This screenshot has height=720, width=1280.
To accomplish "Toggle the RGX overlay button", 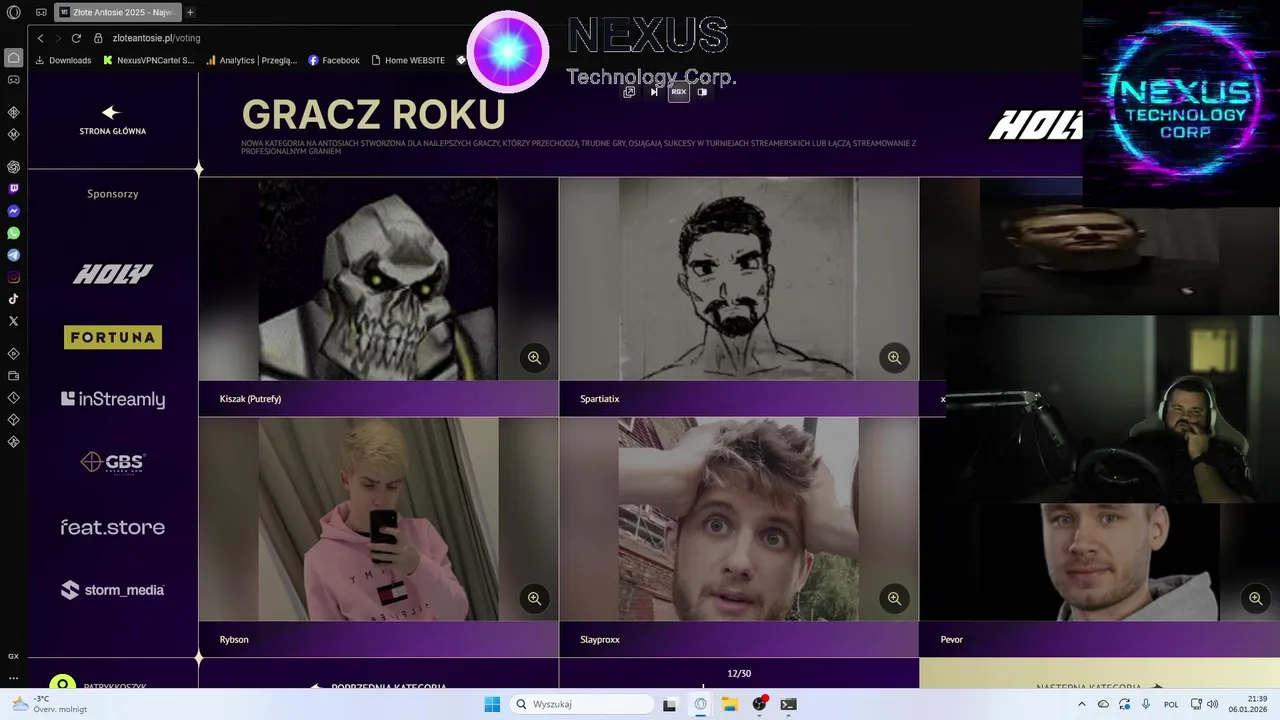I will [x=679, y=92].
